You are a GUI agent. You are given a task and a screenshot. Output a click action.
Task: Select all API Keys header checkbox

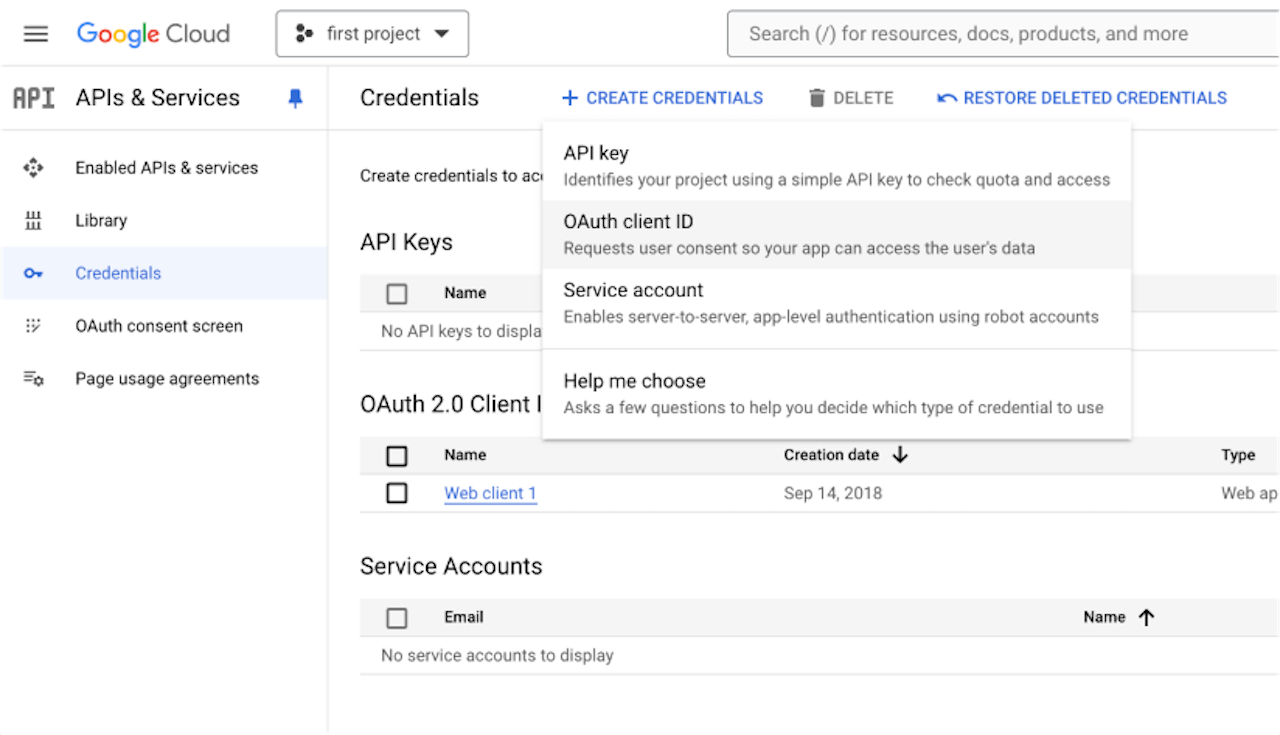(397, 294)
